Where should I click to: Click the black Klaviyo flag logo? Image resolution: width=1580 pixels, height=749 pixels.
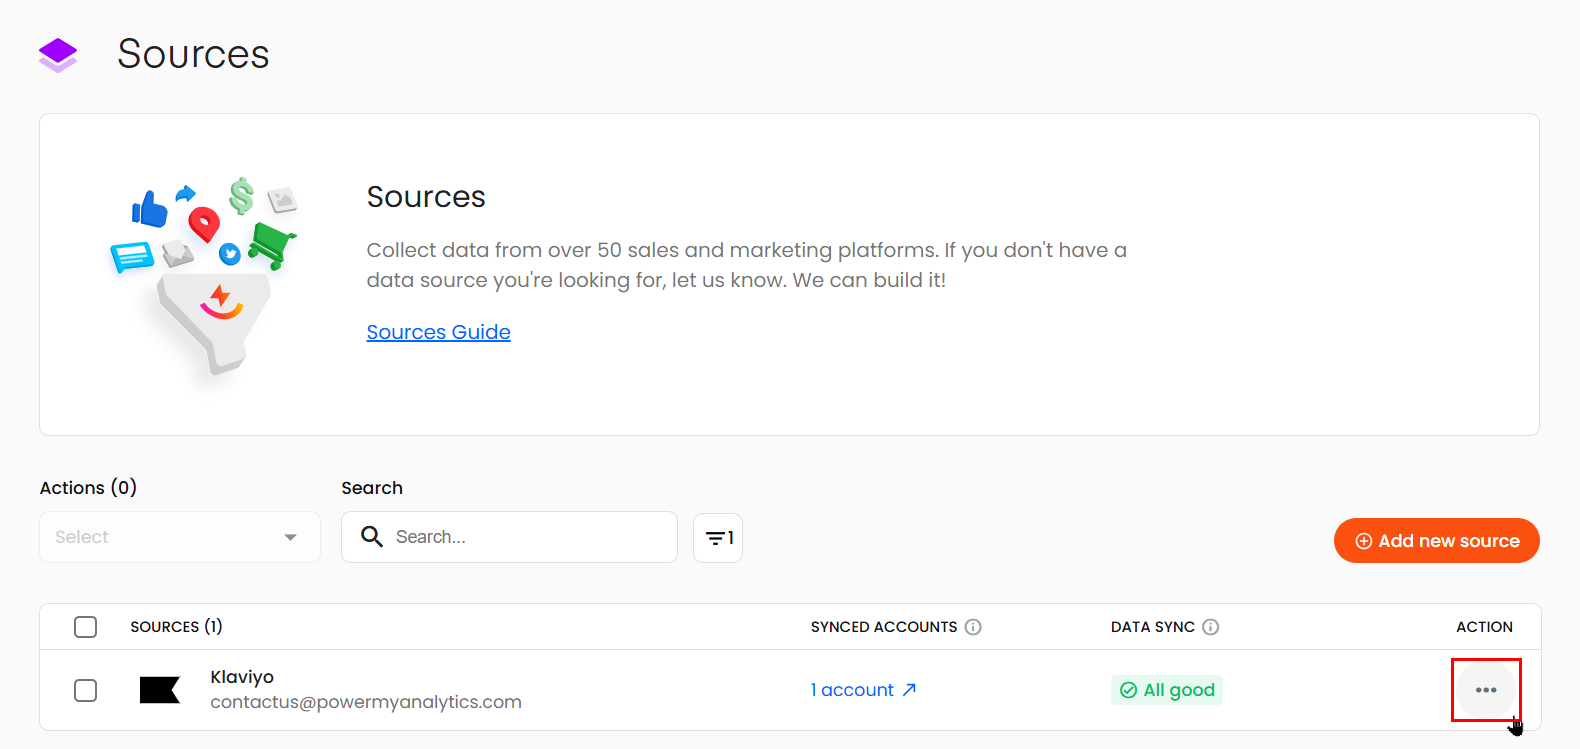point(160,690)
